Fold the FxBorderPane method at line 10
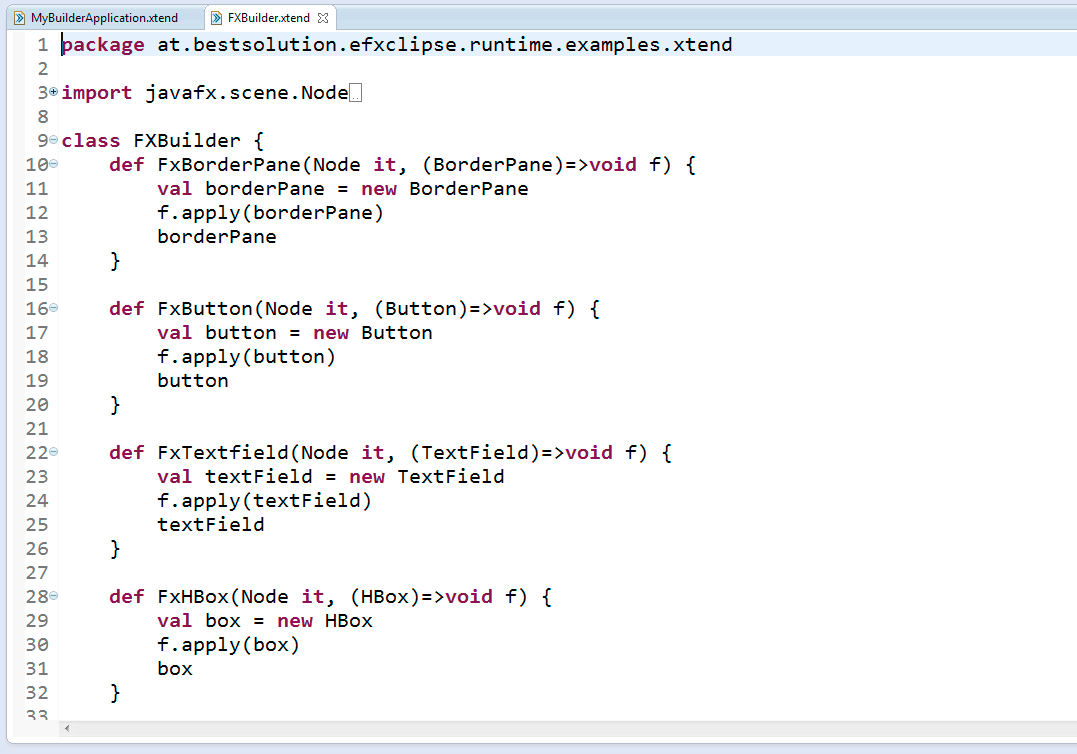The image size is (1077, 754). (54, 164)
